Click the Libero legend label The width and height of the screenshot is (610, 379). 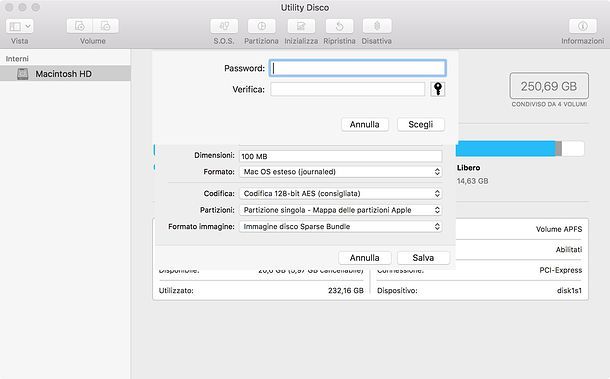[x=468, y=168]
